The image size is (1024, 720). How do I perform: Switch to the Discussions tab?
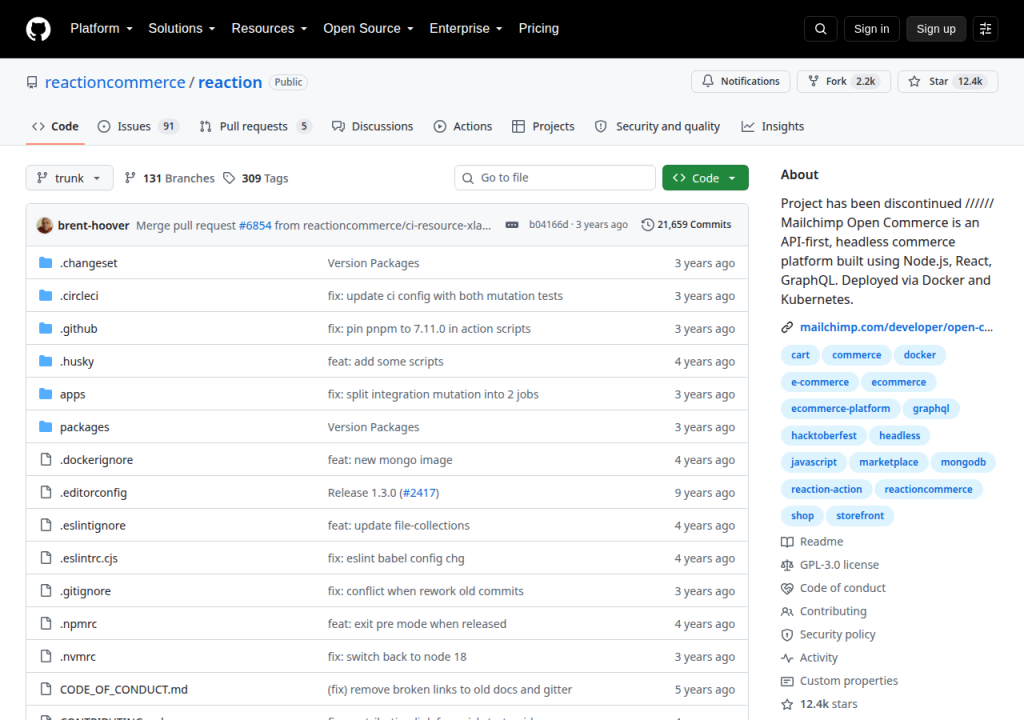(x=372, y=127)
